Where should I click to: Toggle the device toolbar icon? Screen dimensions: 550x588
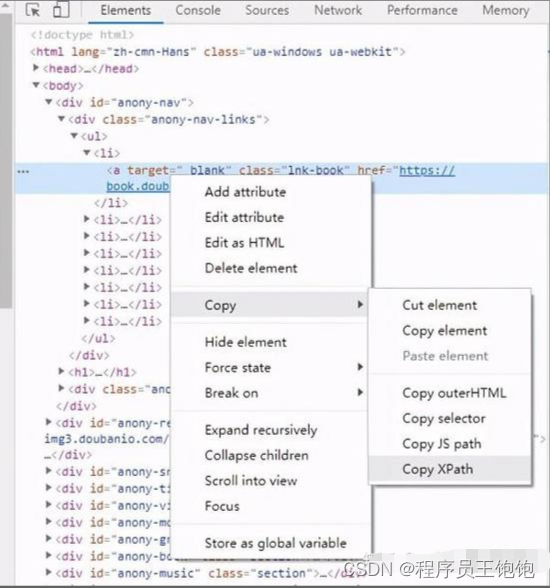point(61,10)
